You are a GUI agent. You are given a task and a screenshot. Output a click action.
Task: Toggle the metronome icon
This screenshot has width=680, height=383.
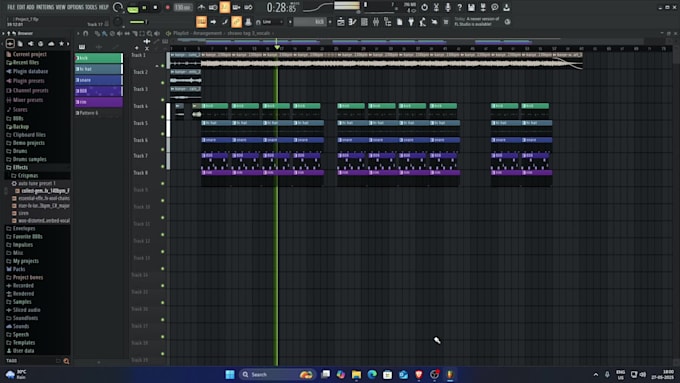click(x=201, y=7)
